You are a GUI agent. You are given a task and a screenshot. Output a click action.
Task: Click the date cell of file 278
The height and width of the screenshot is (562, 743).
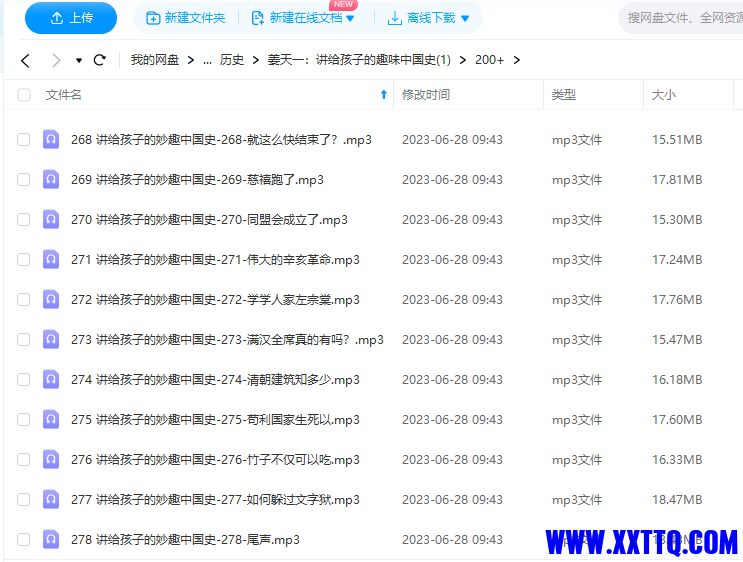point(452,539)
